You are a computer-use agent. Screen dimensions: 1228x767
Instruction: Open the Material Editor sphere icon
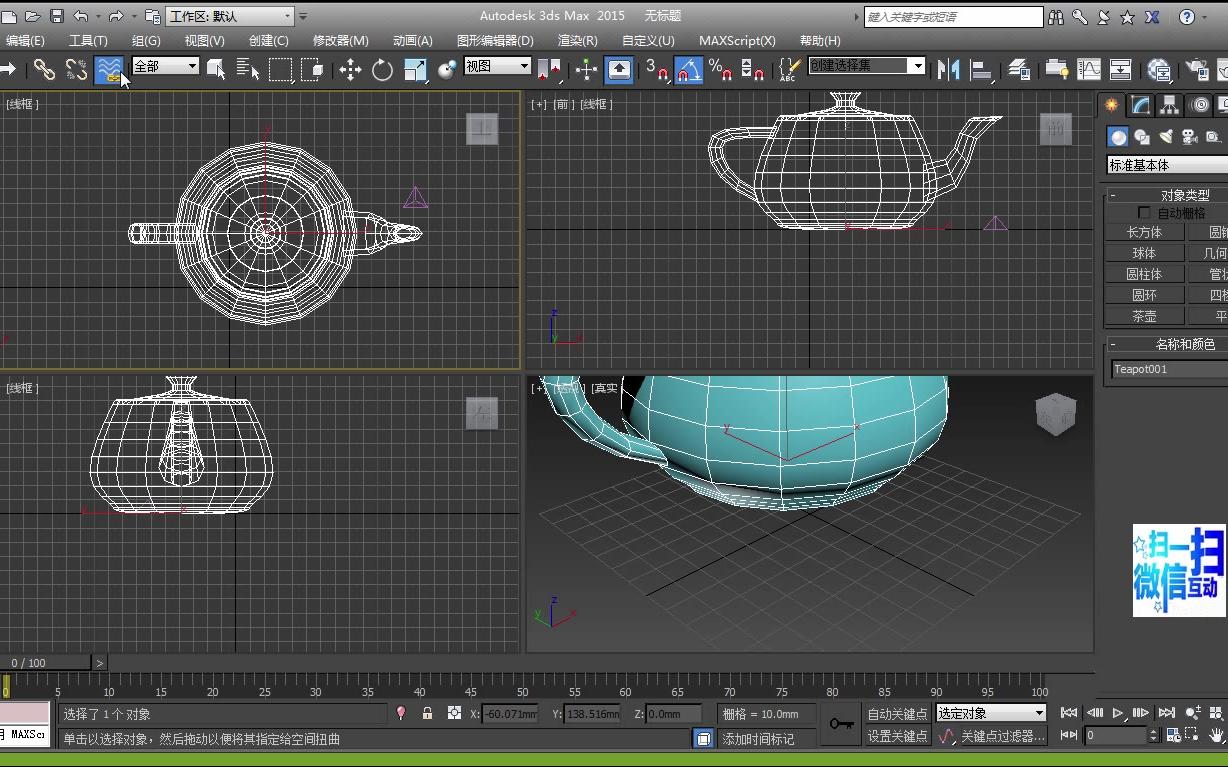[x=1159, y=69]
